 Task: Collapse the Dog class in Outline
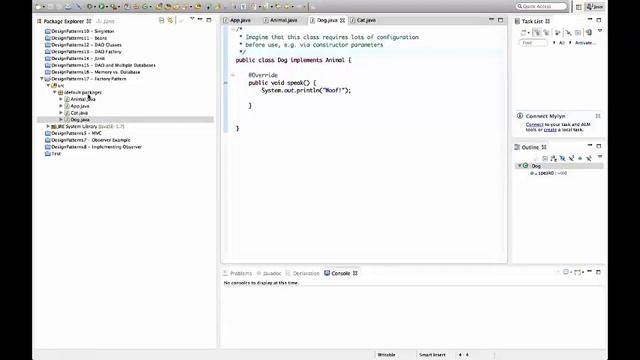519,166
